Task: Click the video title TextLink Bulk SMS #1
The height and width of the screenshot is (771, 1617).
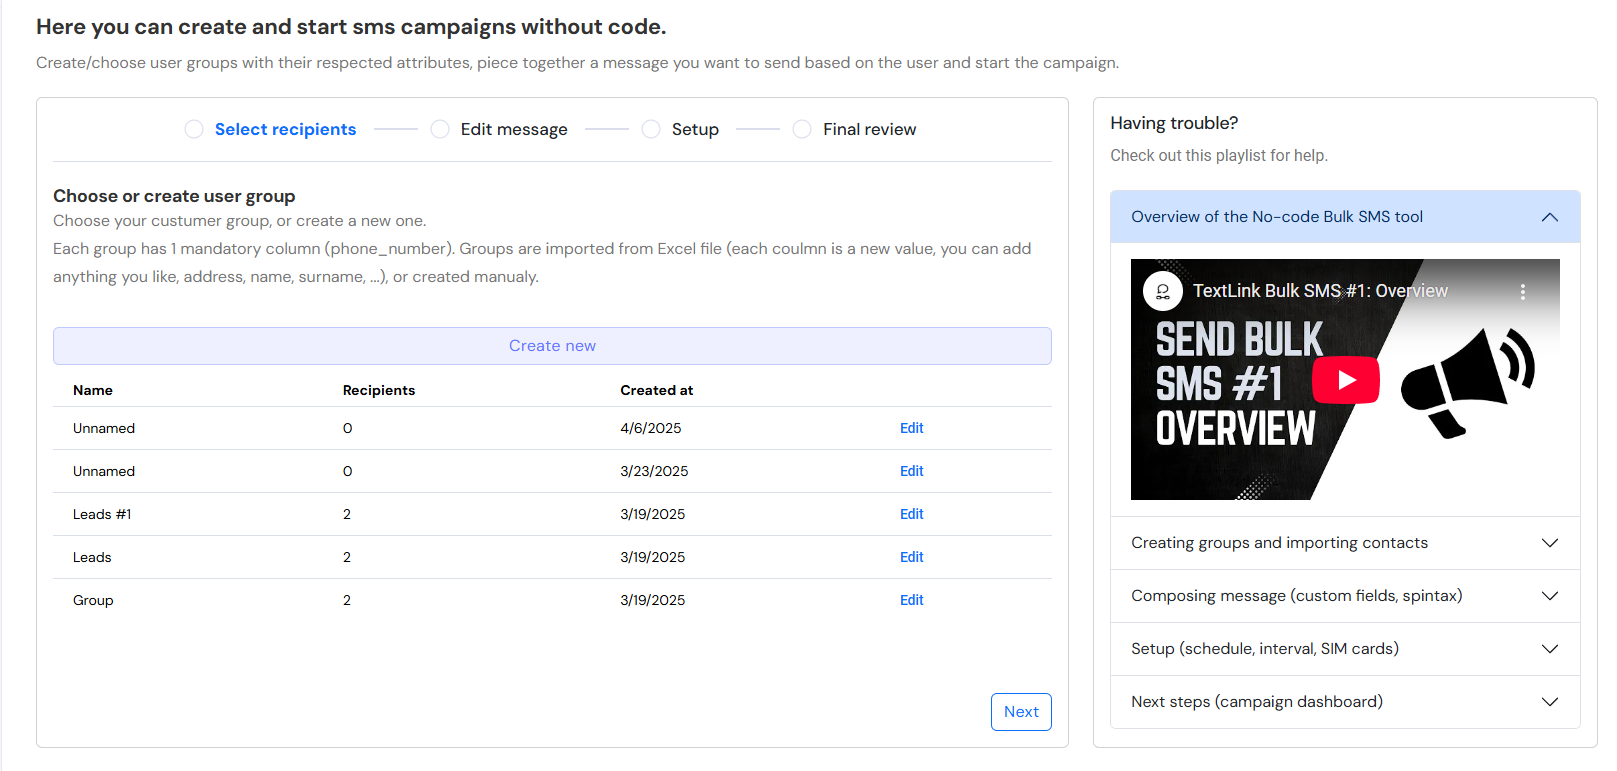Action: tap(1319, 291)
